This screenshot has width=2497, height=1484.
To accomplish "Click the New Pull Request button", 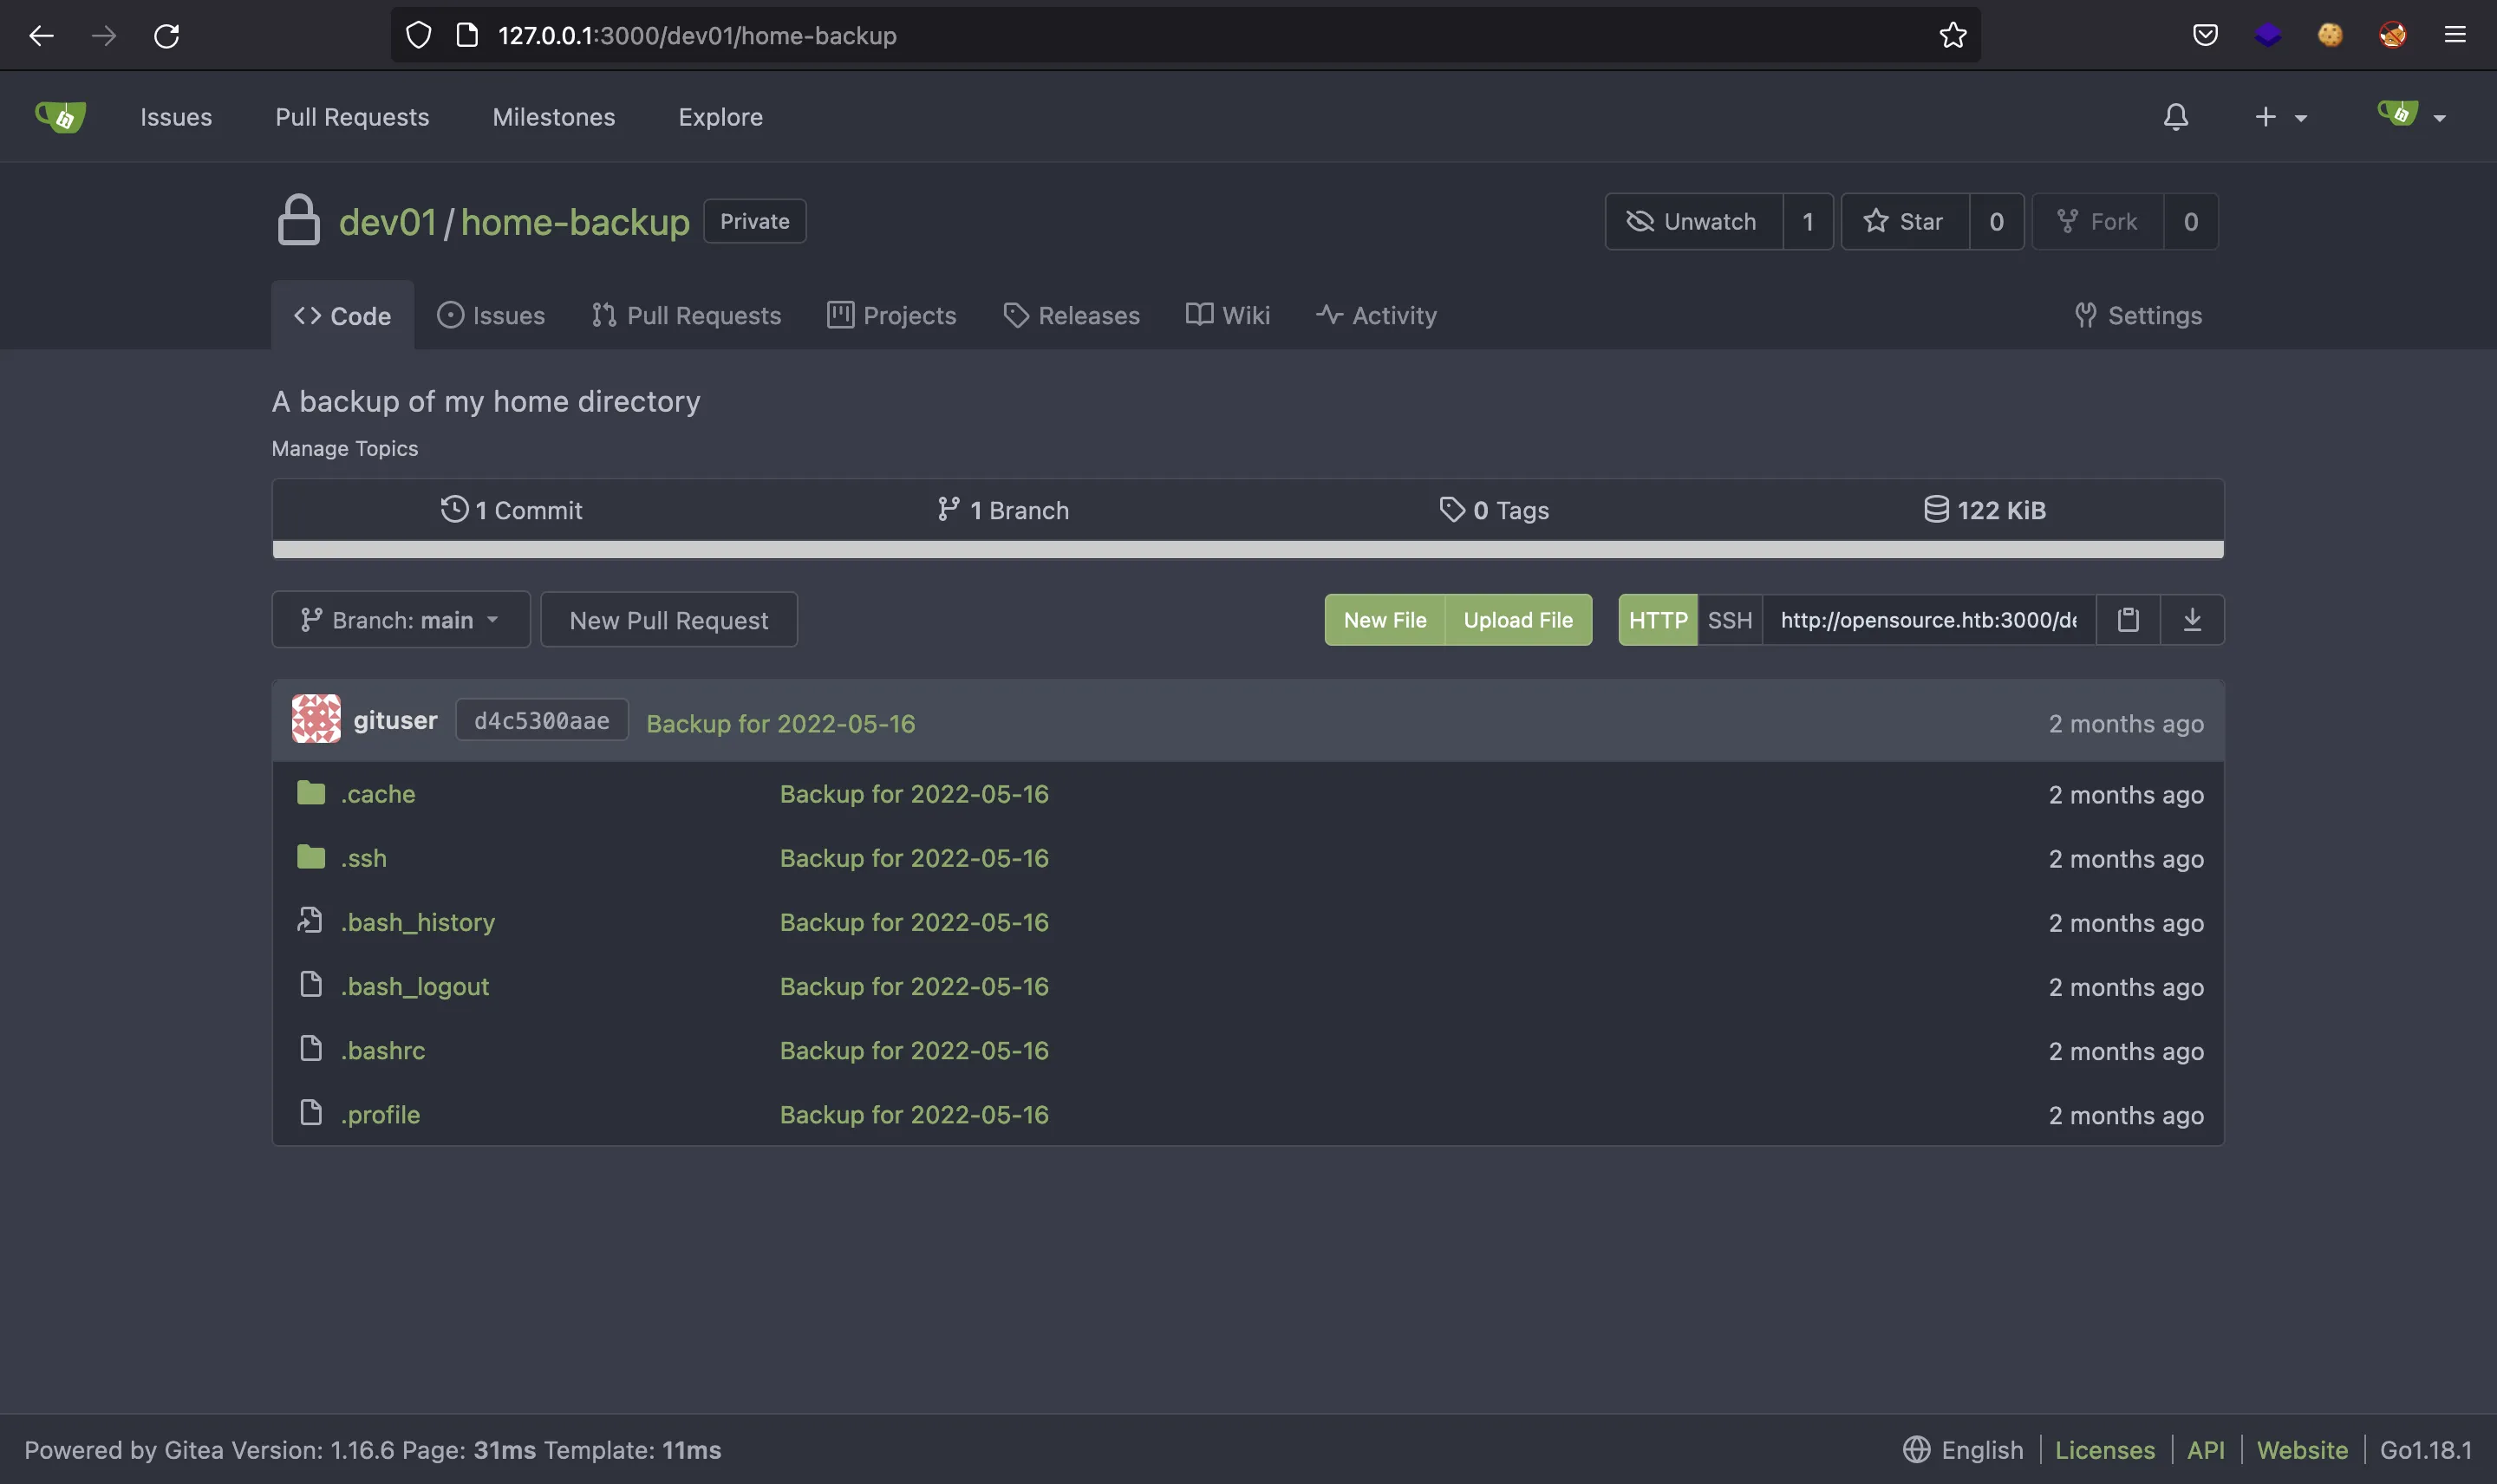I will click(x=669, y=620).
